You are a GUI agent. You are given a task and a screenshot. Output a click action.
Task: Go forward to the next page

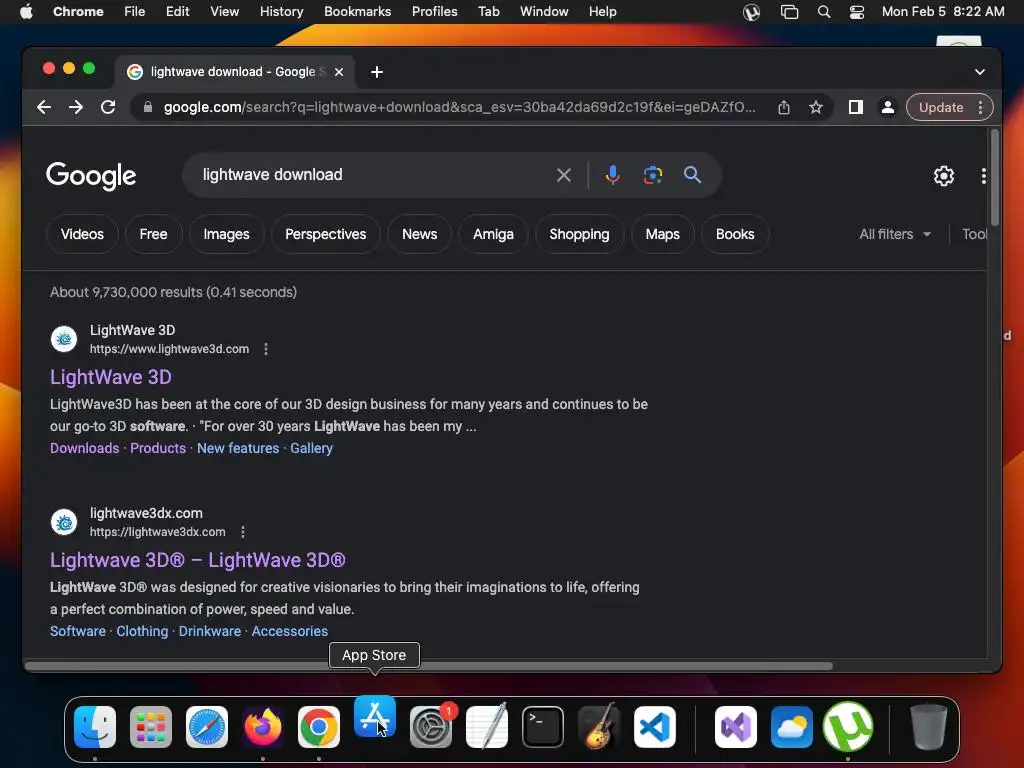pyautogui.click(x=76, y=107)
